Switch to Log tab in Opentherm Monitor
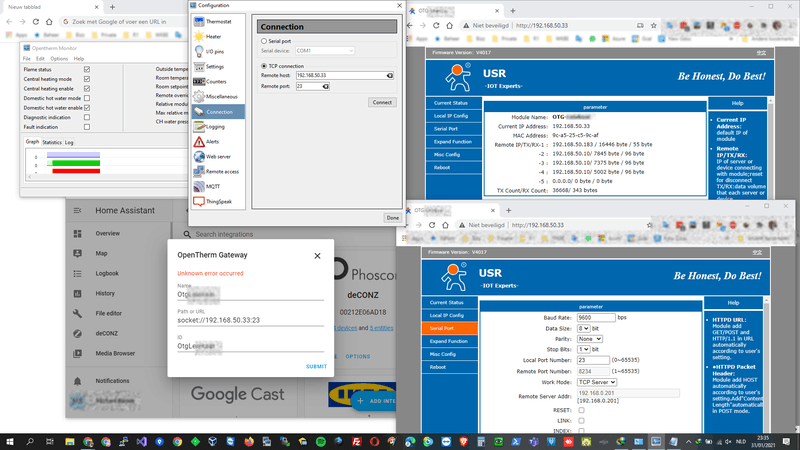 coord(69,142)
